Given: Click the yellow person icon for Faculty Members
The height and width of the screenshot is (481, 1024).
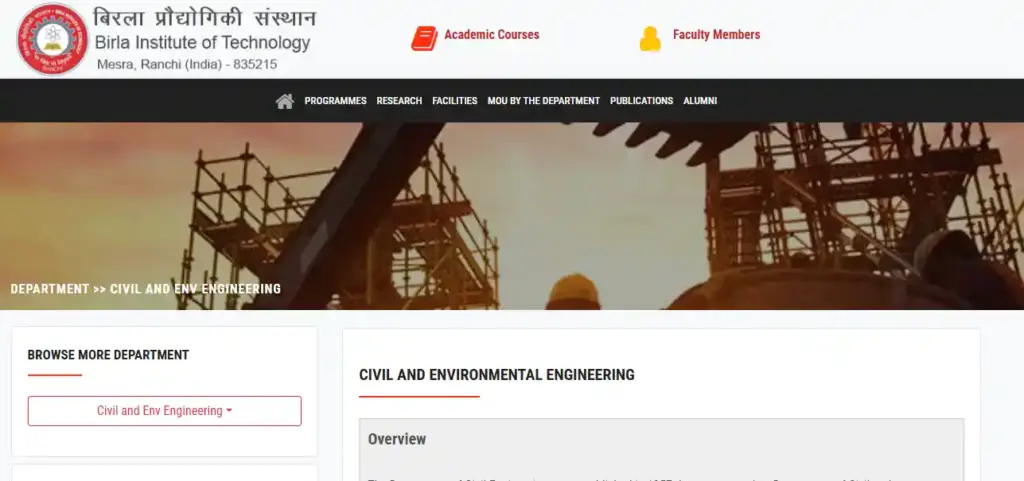Looking at the screenshot, I should click(650, 39).
